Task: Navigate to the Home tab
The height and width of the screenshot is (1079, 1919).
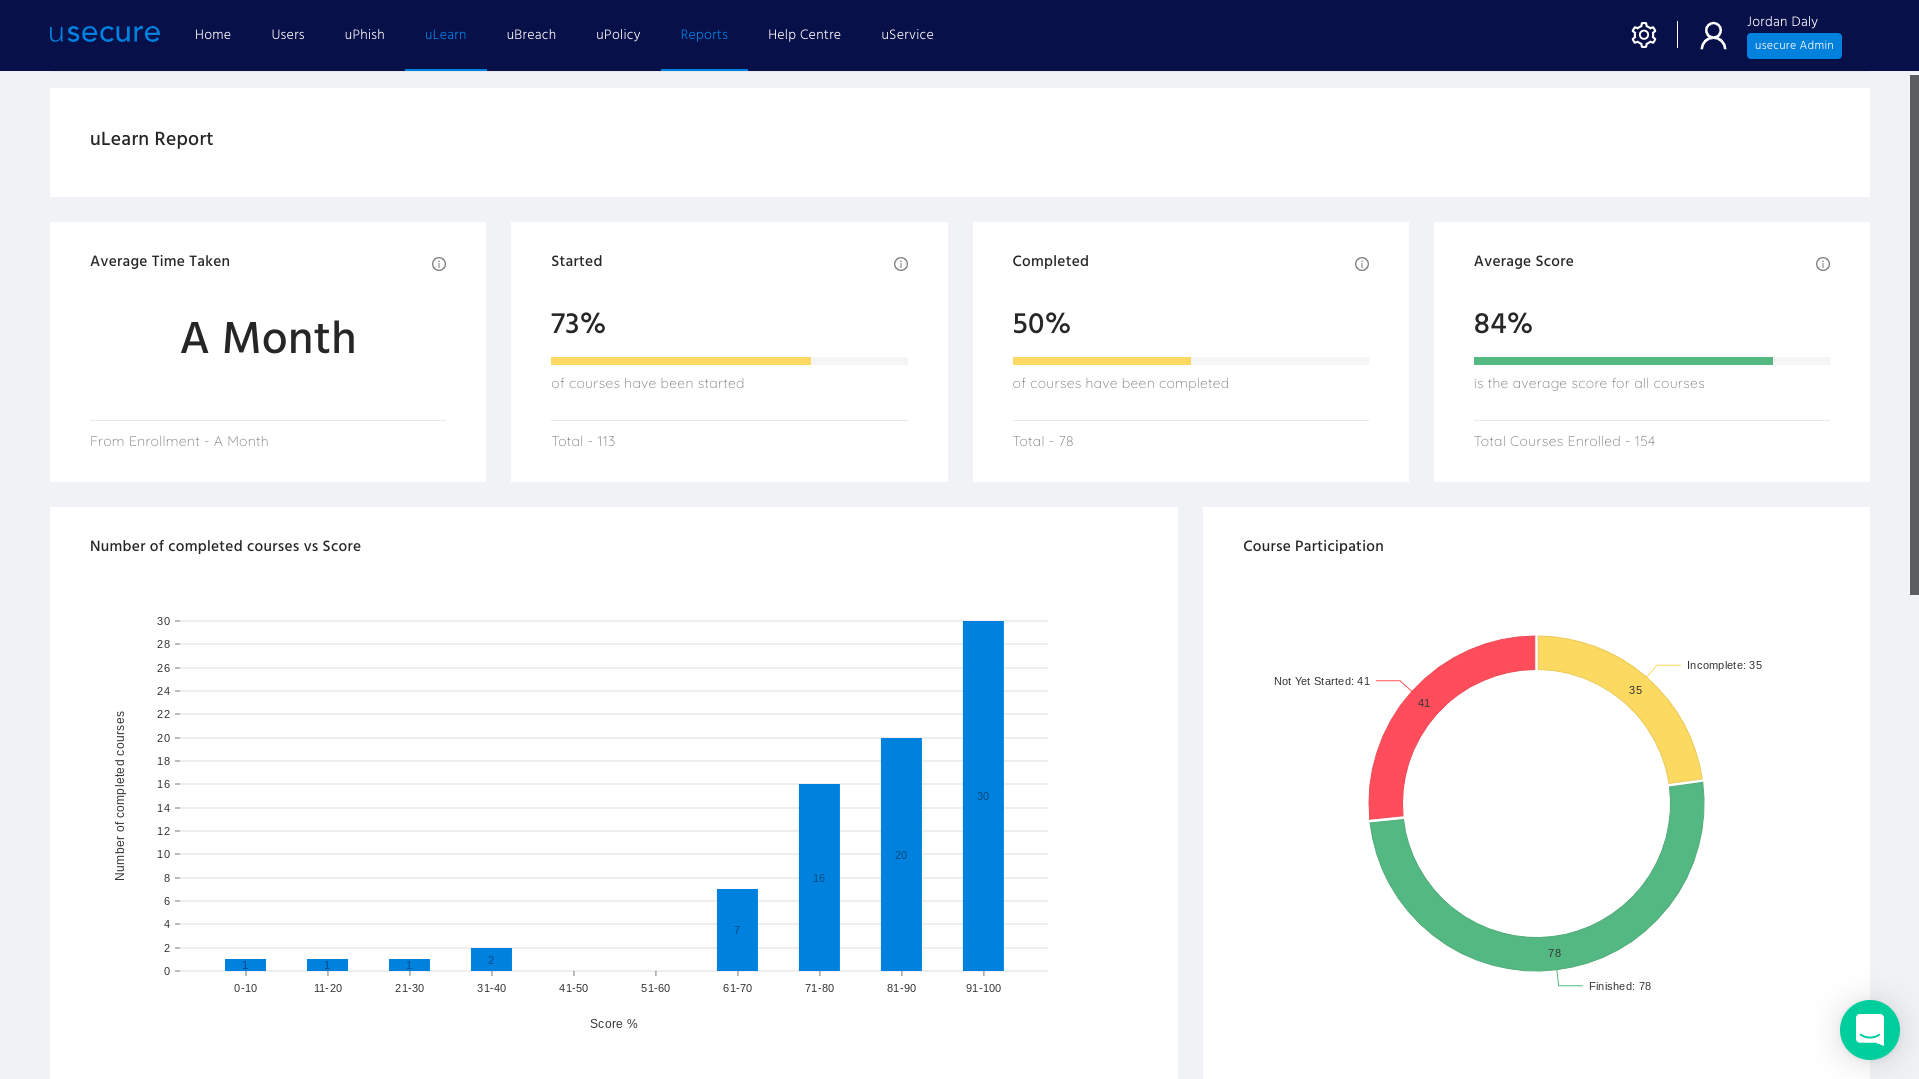Action: point(212,34)
